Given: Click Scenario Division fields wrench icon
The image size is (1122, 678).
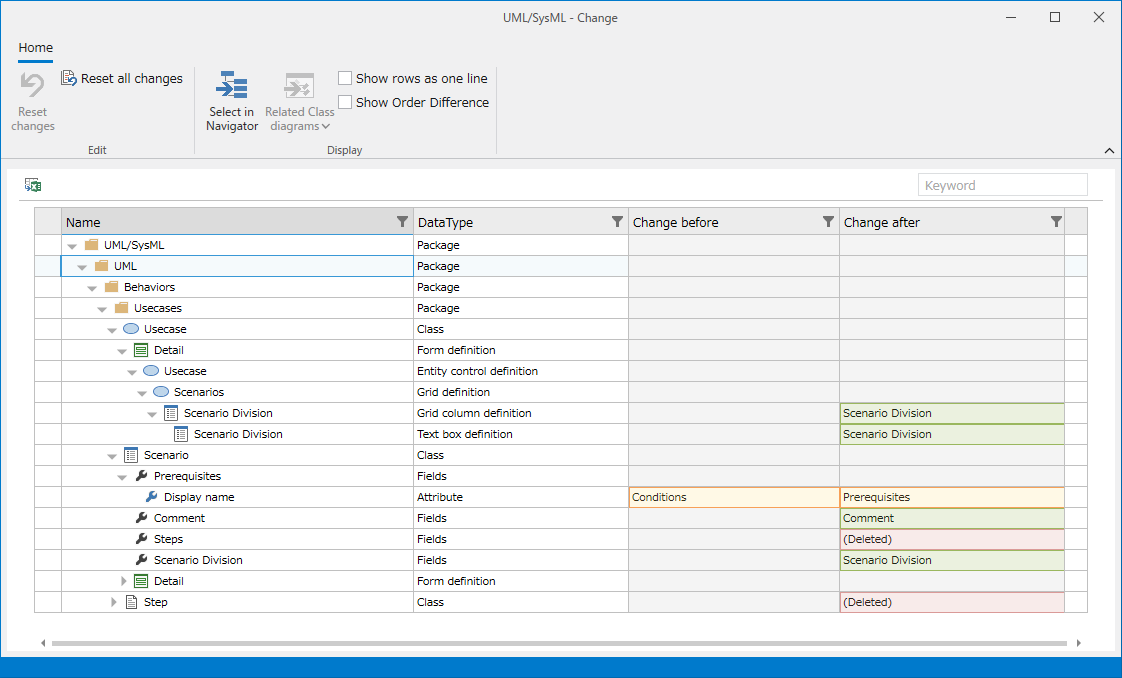Looking at the screenshot, I should tap(142, 559).
